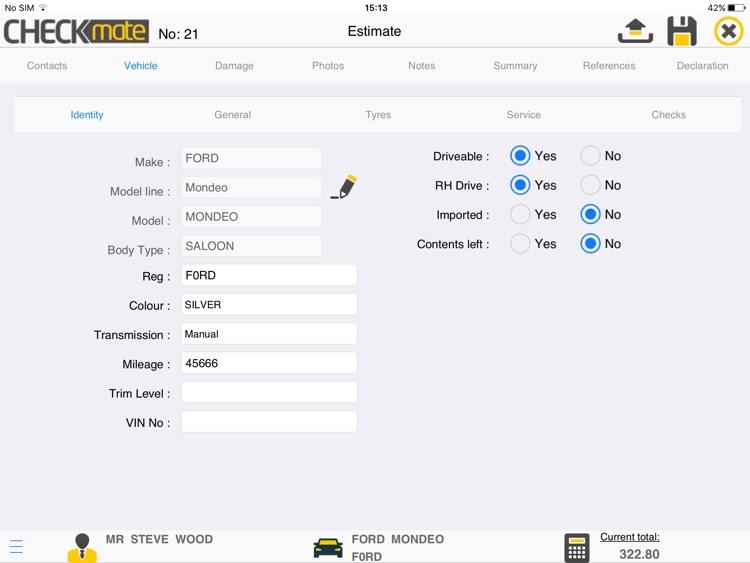The width and height of the screenshot is (750, 563).
Task: Open the Summary tab
Action: (x=515, y=66)
